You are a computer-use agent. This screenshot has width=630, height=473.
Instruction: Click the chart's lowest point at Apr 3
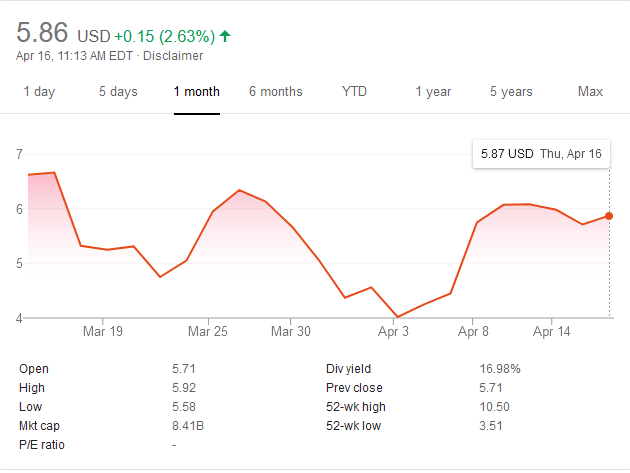pos(398,317)
